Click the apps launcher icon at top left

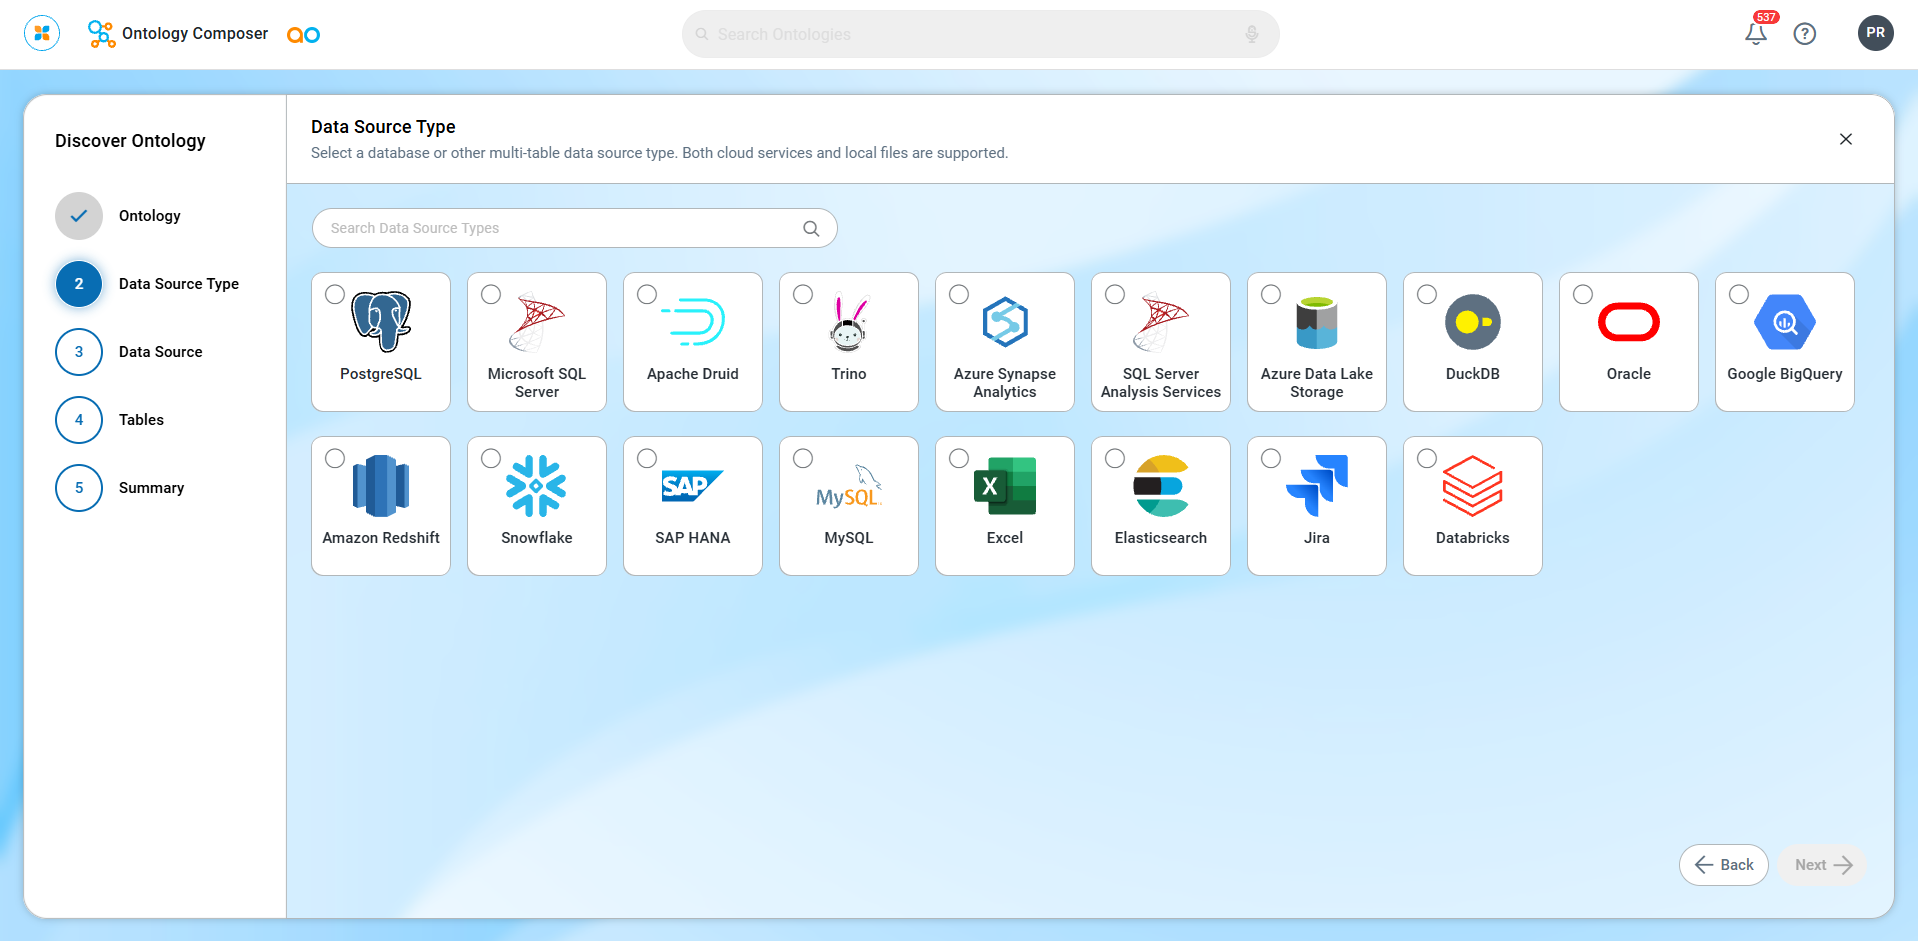tap(42, 34)
